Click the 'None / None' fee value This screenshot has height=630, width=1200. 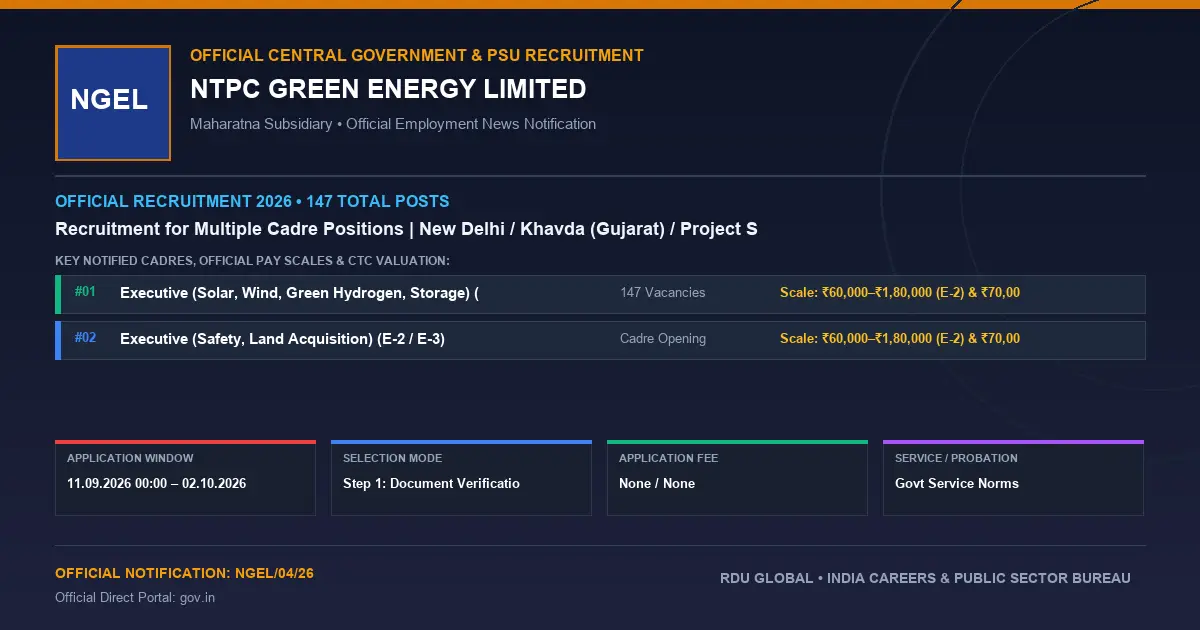pyautogui.click(x=657, y=483)
